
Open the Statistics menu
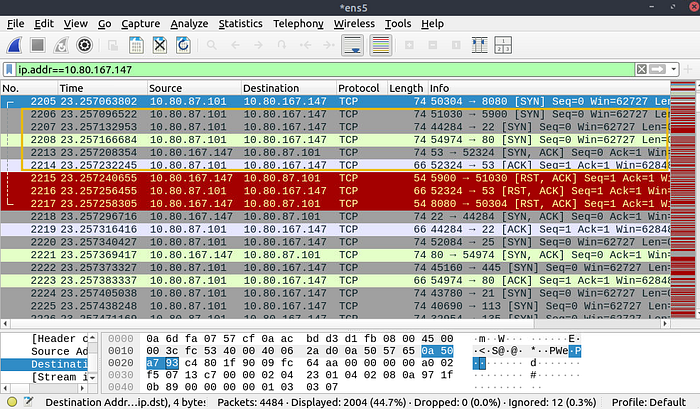click(240, 24)
